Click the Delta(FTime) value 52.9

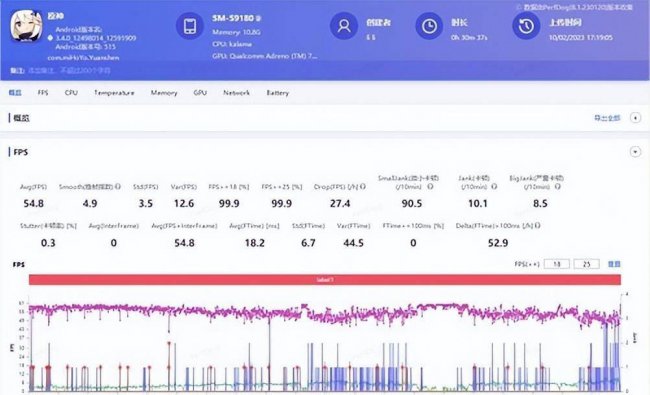click(x=498, y=243)
